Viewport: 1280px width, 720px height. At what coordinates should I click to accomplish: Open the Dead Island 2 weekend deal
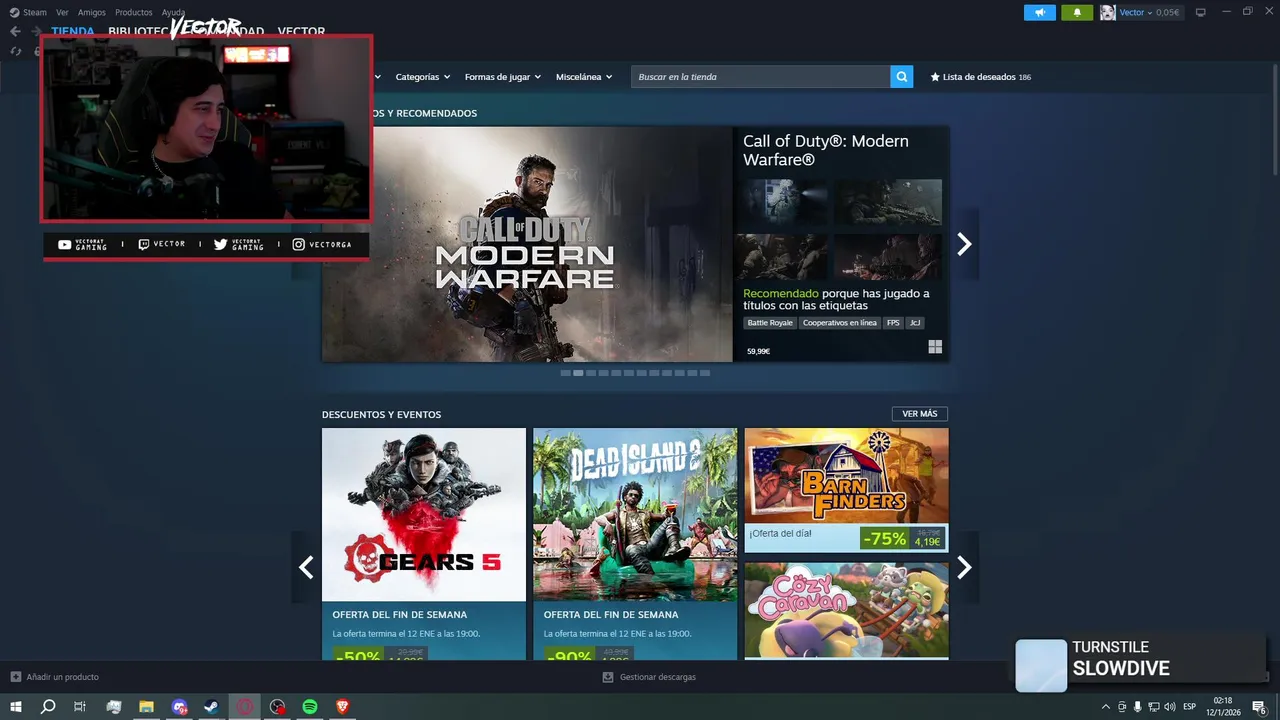pyautogui.click(x=635, y=544)
